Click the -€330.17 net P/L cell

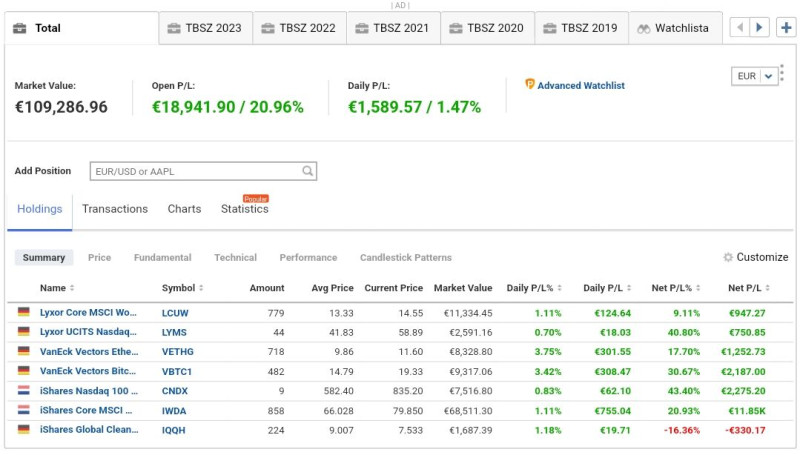[x=745, y=430]
